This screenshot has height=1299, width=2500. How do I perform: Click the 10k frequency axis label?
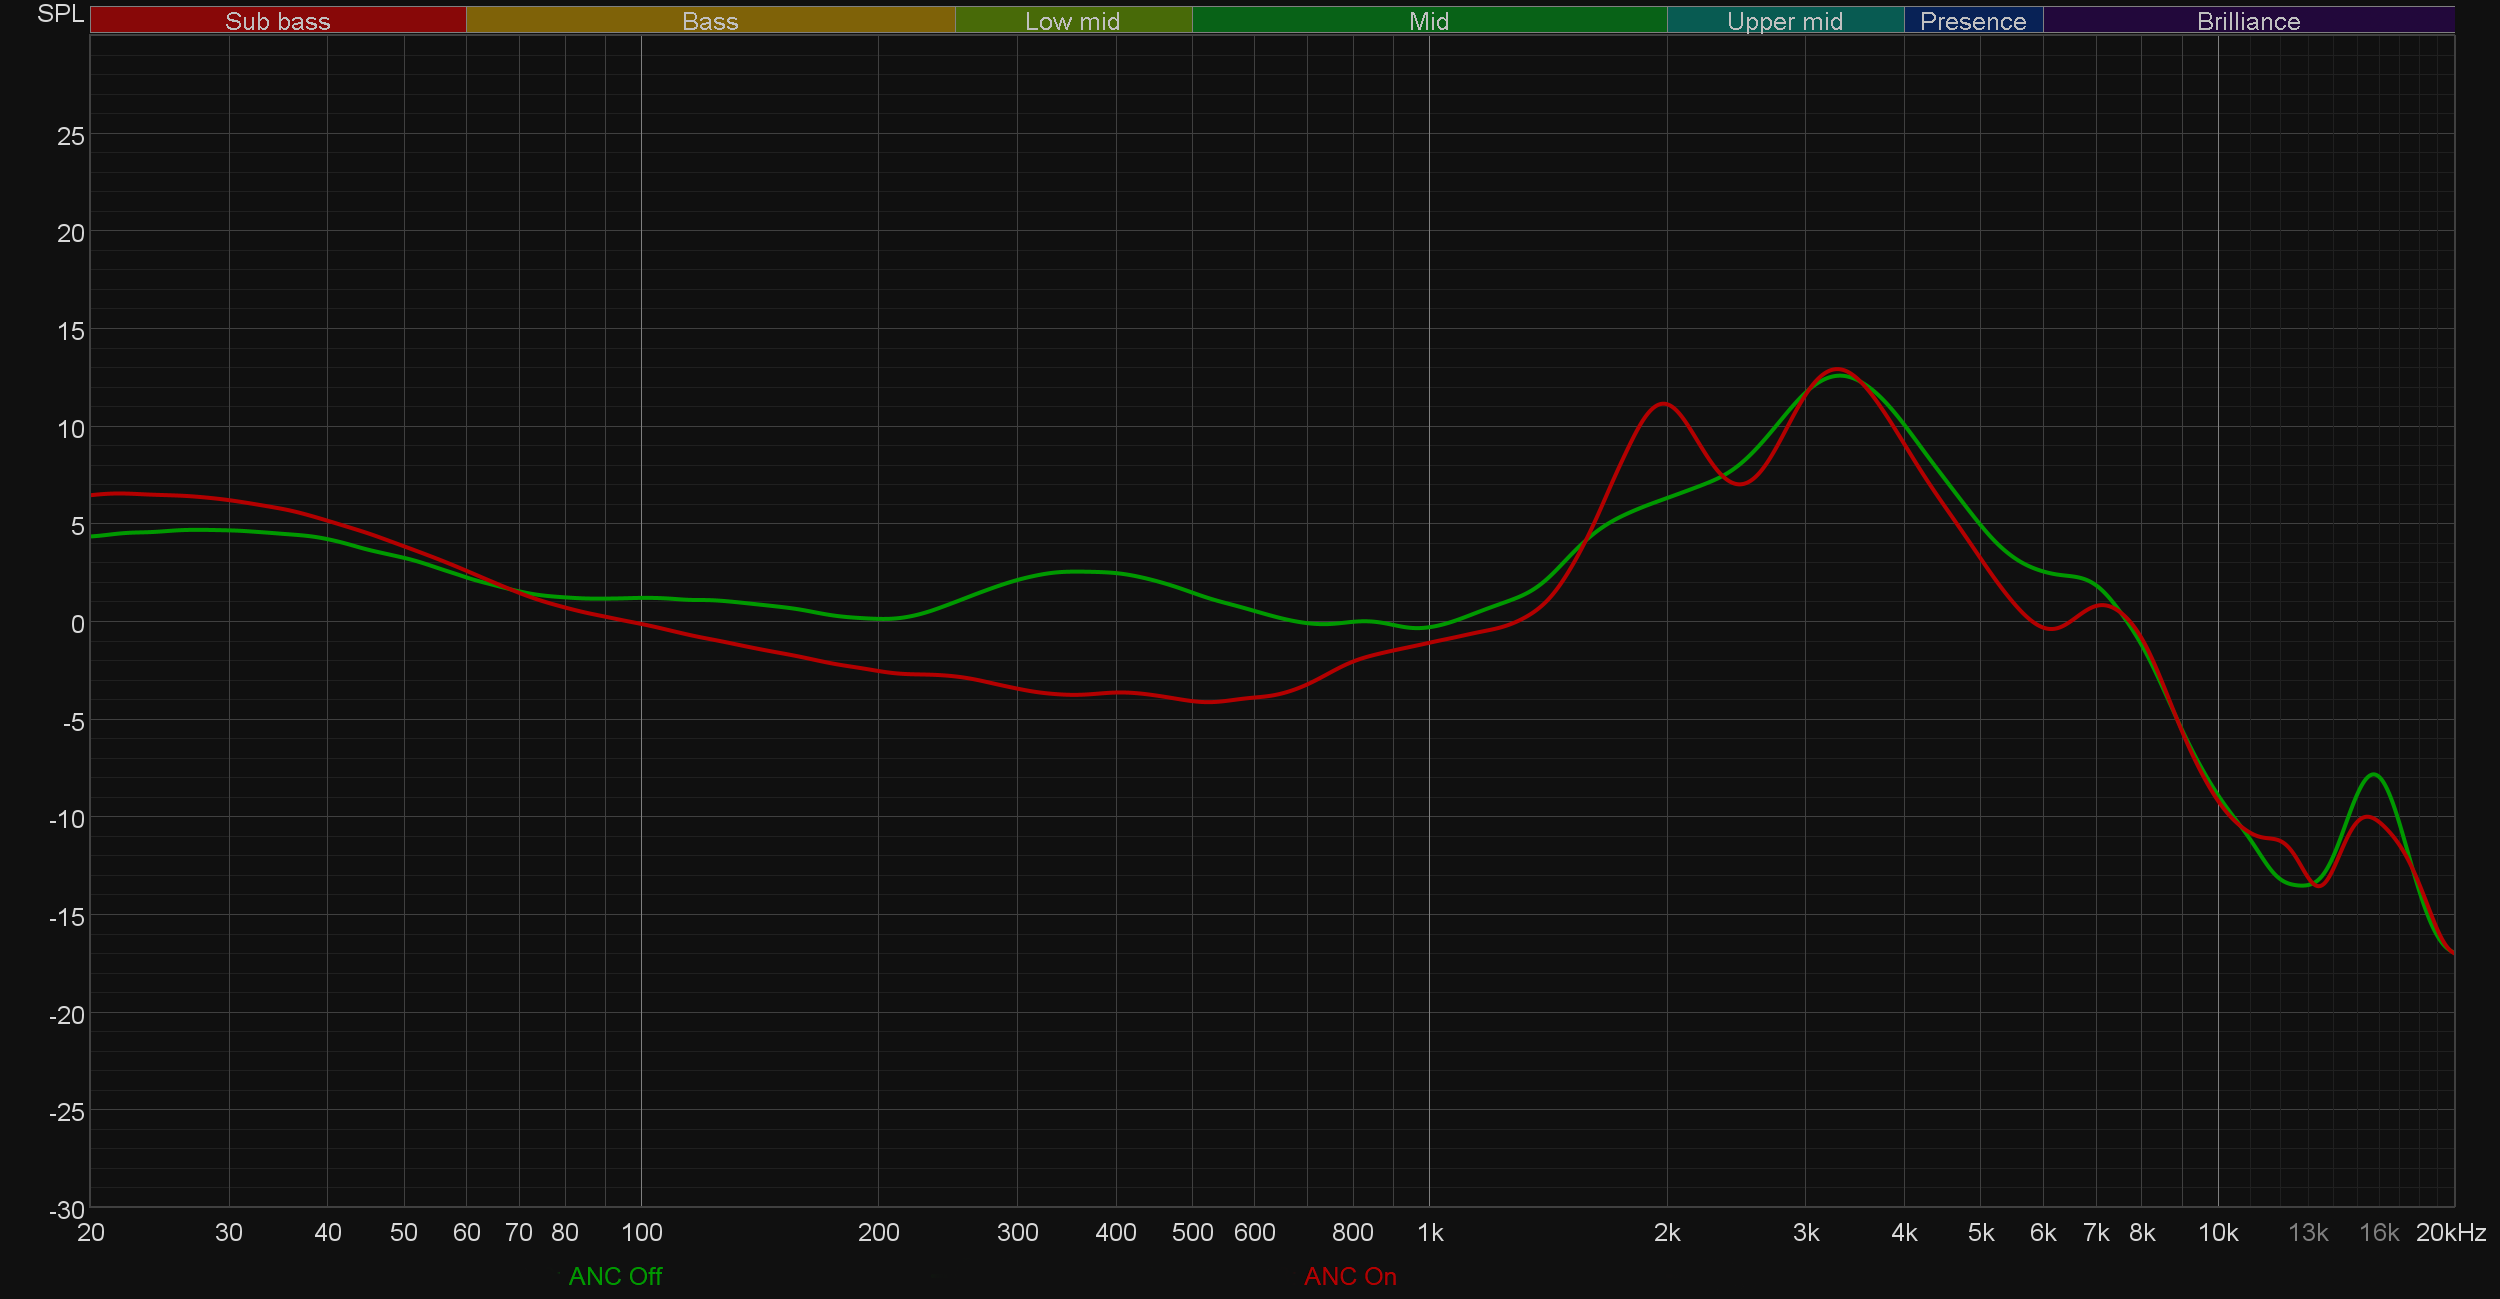tap(2217, 1232)
